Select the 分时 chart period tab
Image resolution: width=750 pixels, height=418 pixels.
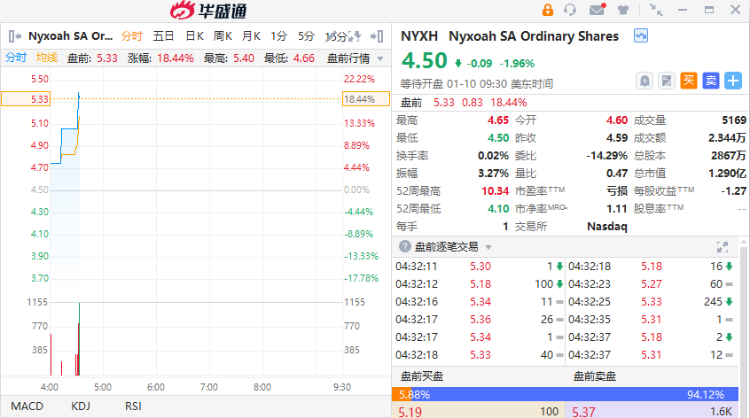(x=132, y=36)
